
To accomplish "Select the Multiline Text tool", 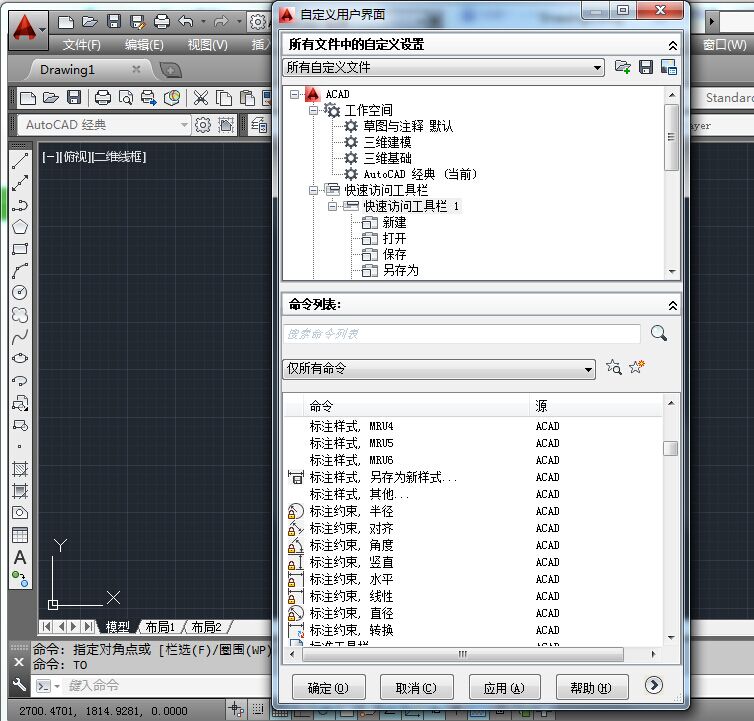I will click(x=20, y=557).
